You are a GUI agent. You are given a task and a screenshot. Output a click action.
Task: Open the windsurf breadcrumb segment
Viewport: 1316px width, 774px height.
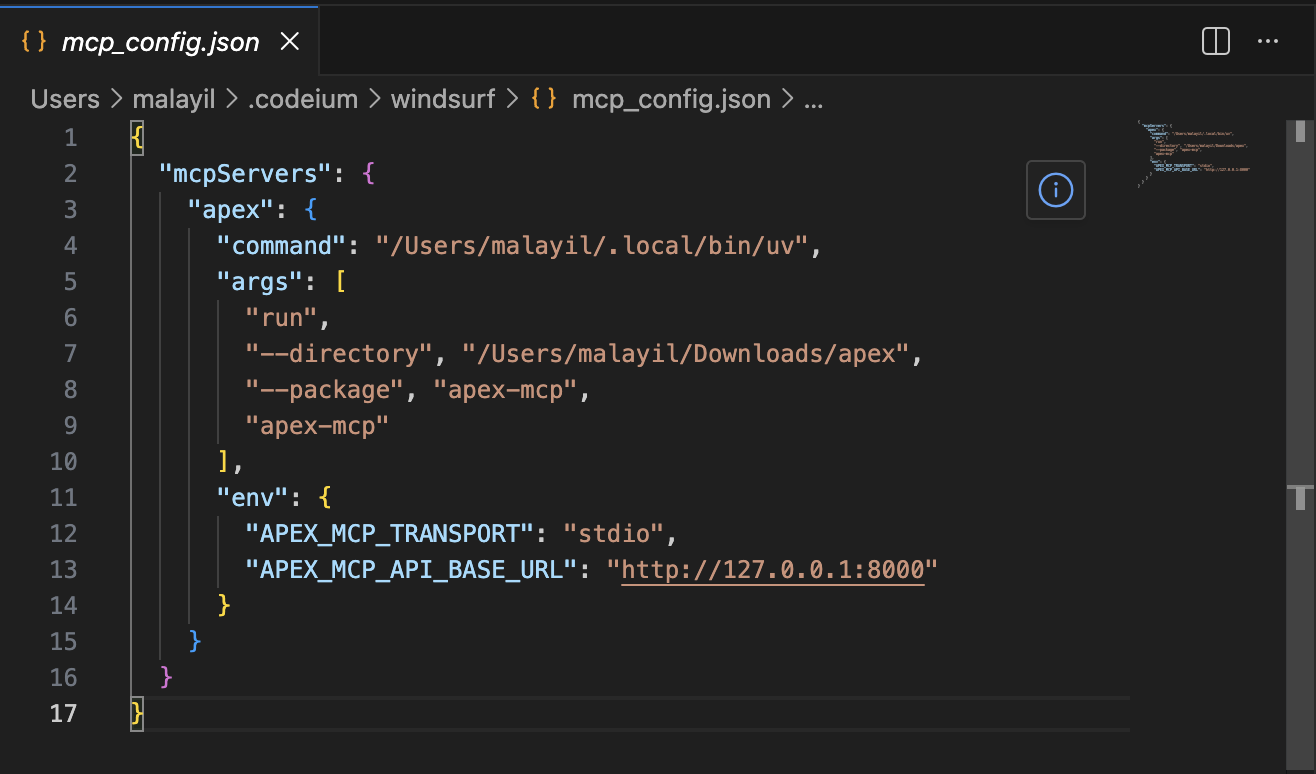(441, 99)
